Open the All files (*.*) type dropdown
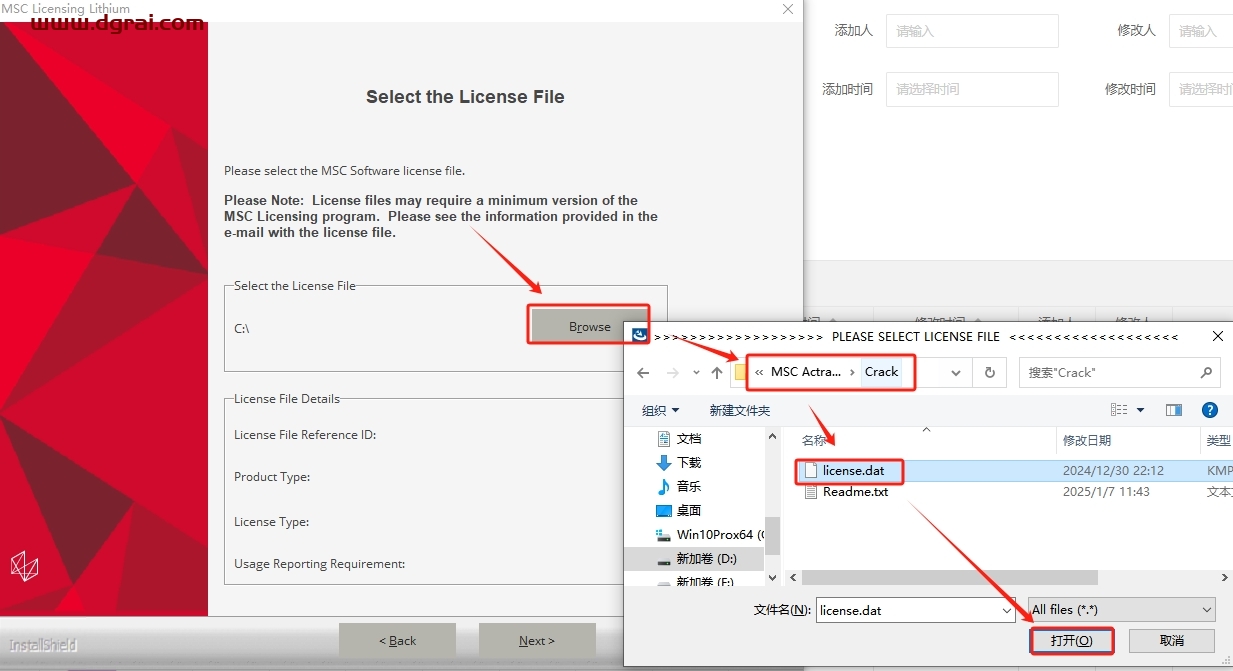Image resolution: width=1233 pixels, height=671 pixels. [1121, 610]
